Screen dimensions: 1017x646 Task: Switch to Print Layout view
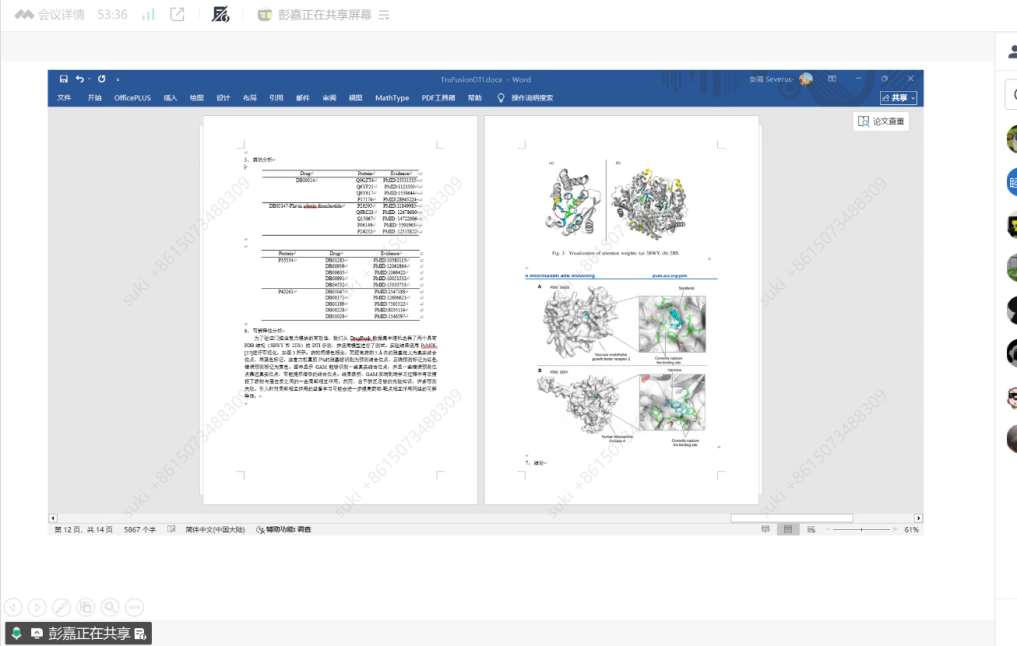pyautogui.click(x=788, y=529)
